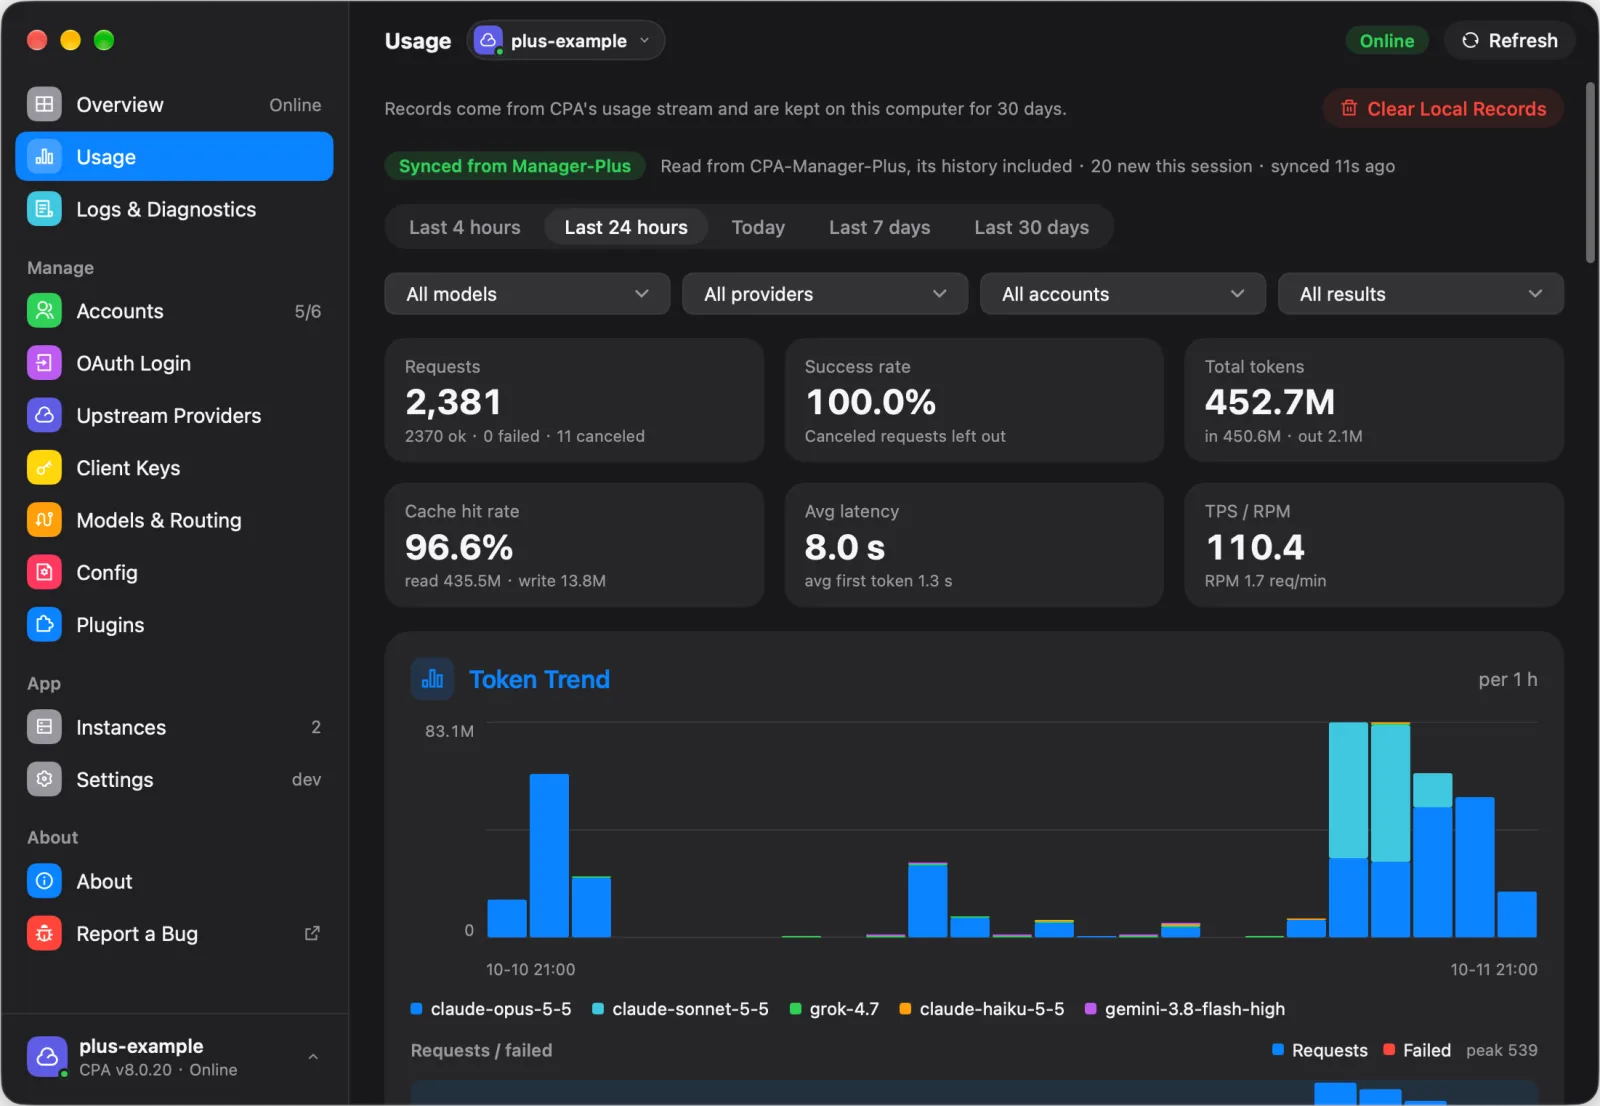Click the Avg latency 8.0 s value
This screenshot has height=1106, width=1600.
point(845,547)
